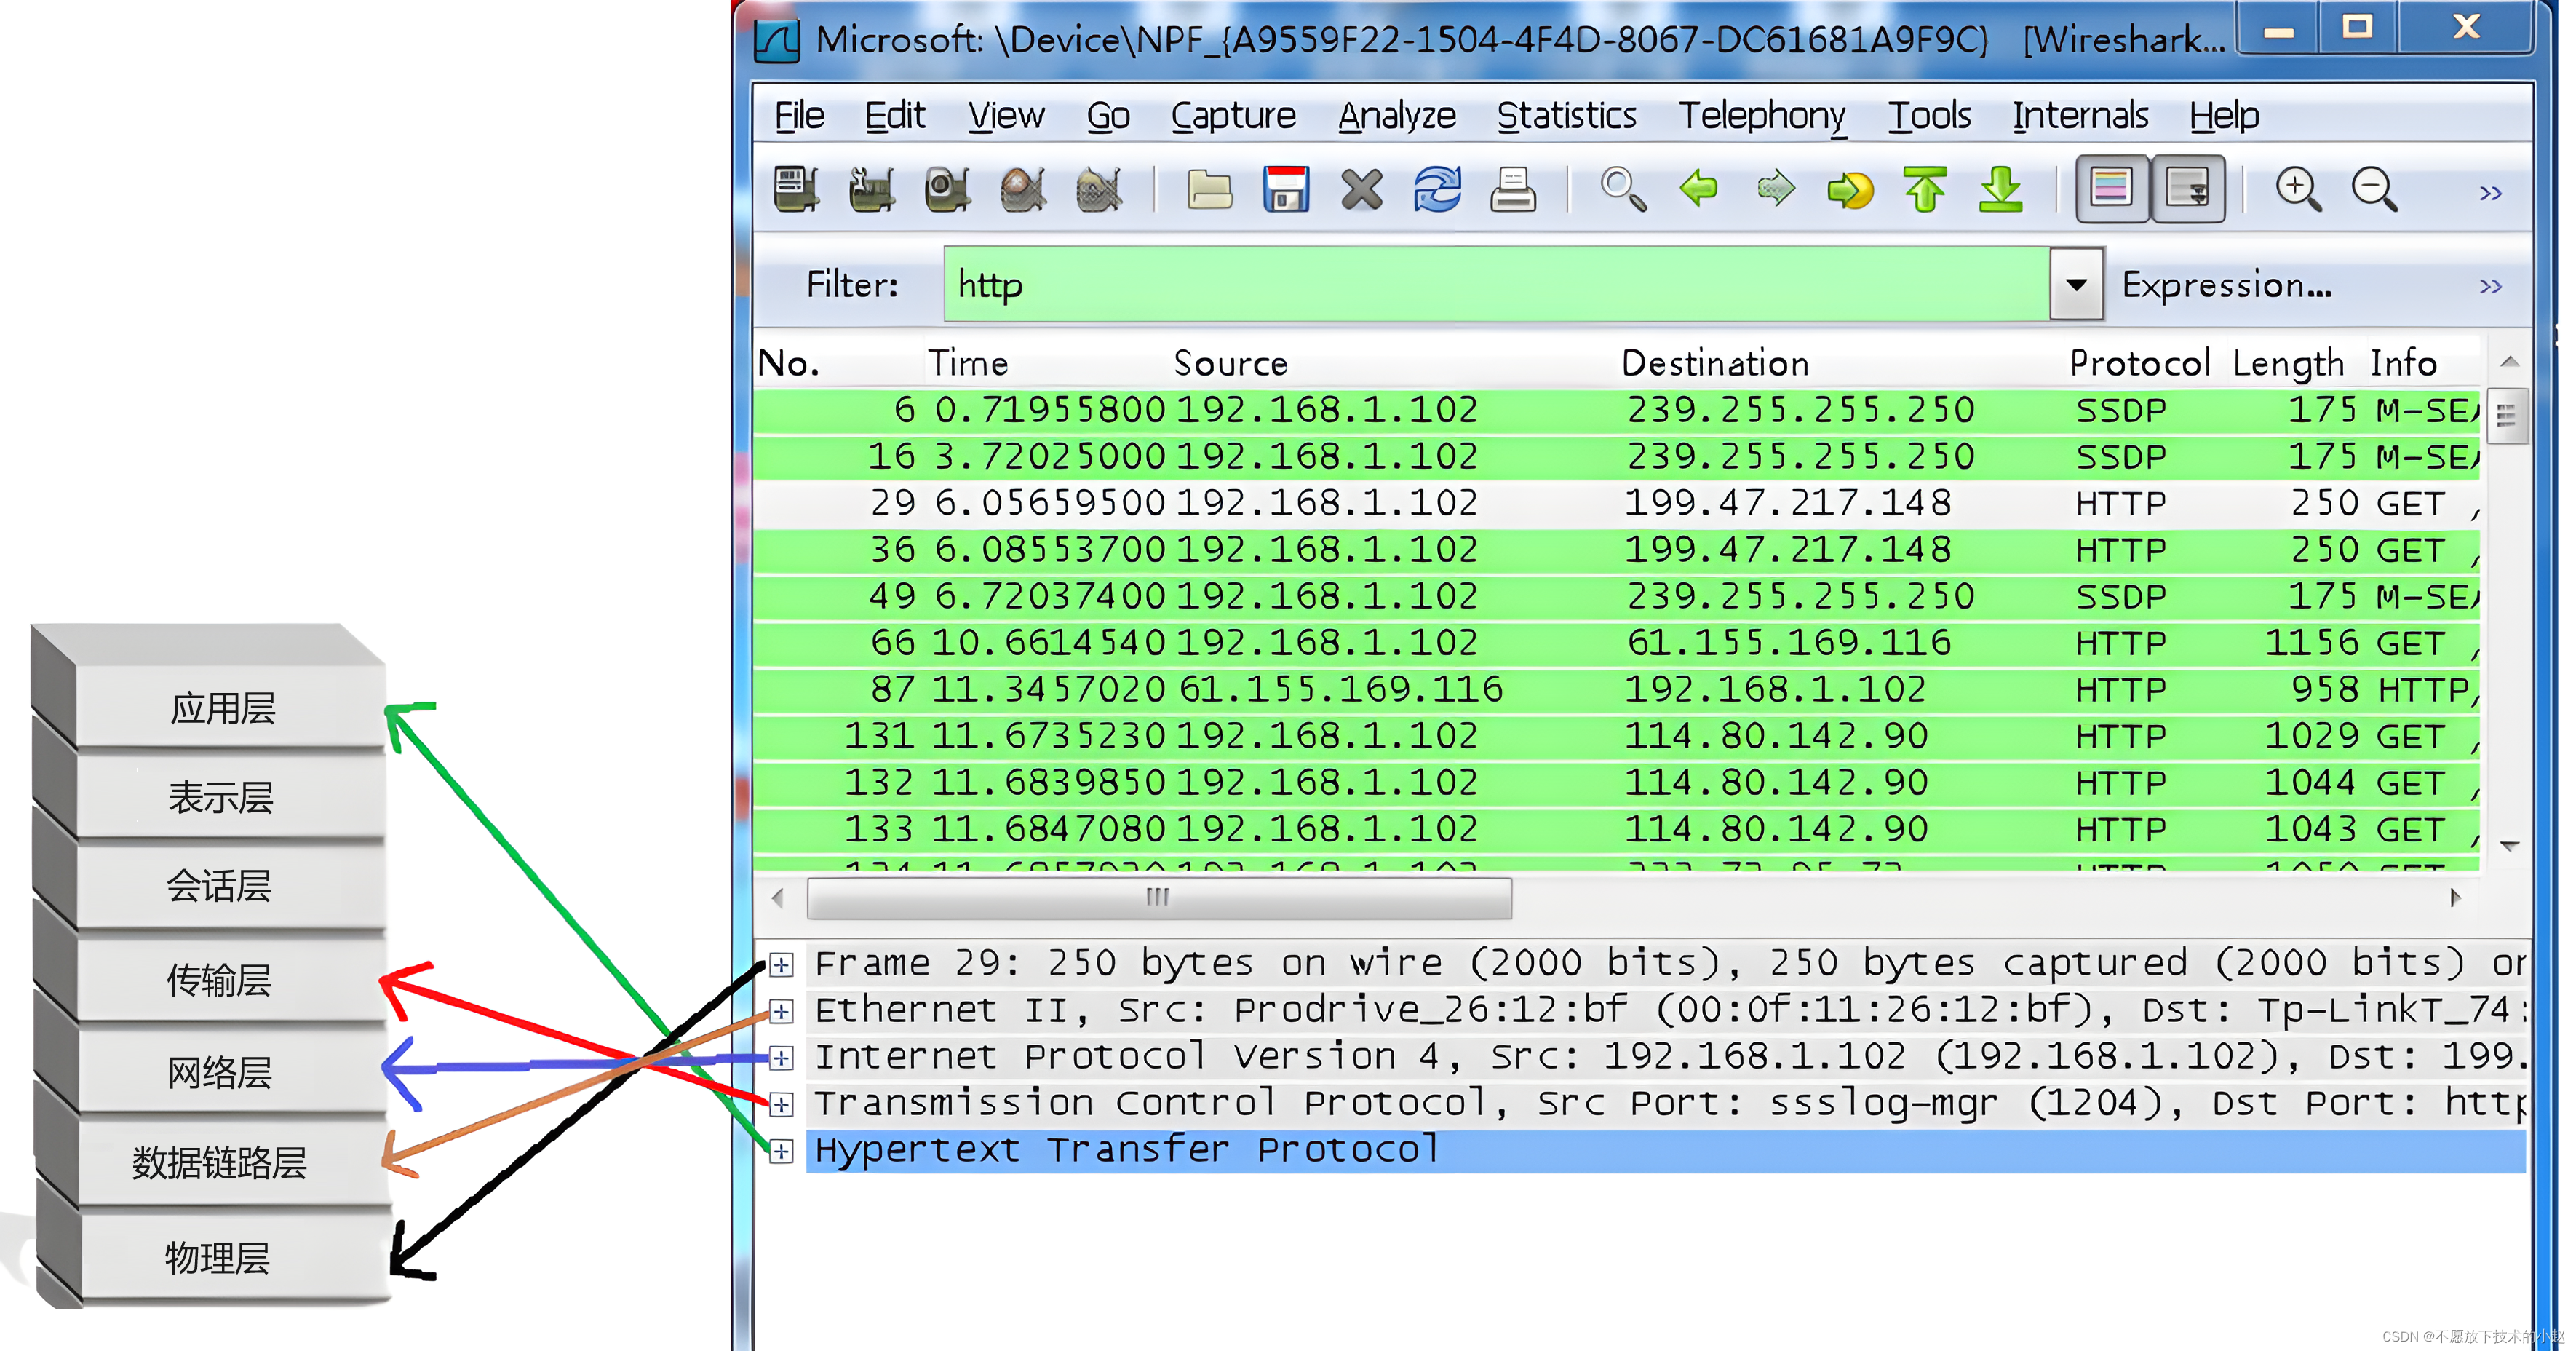Sort packets by Source column
This screenshot has height=1351, width=2576.
1230,363
